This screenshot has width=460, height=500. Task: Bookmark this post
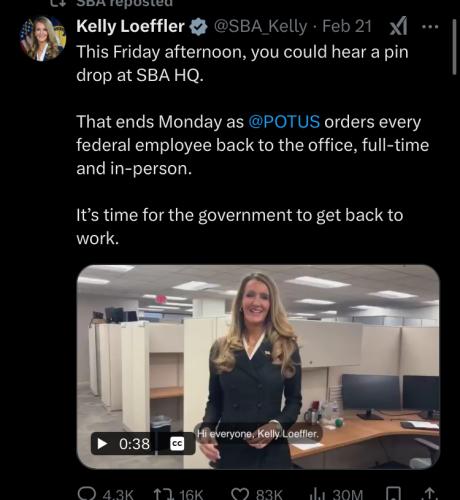coord(393,494)
